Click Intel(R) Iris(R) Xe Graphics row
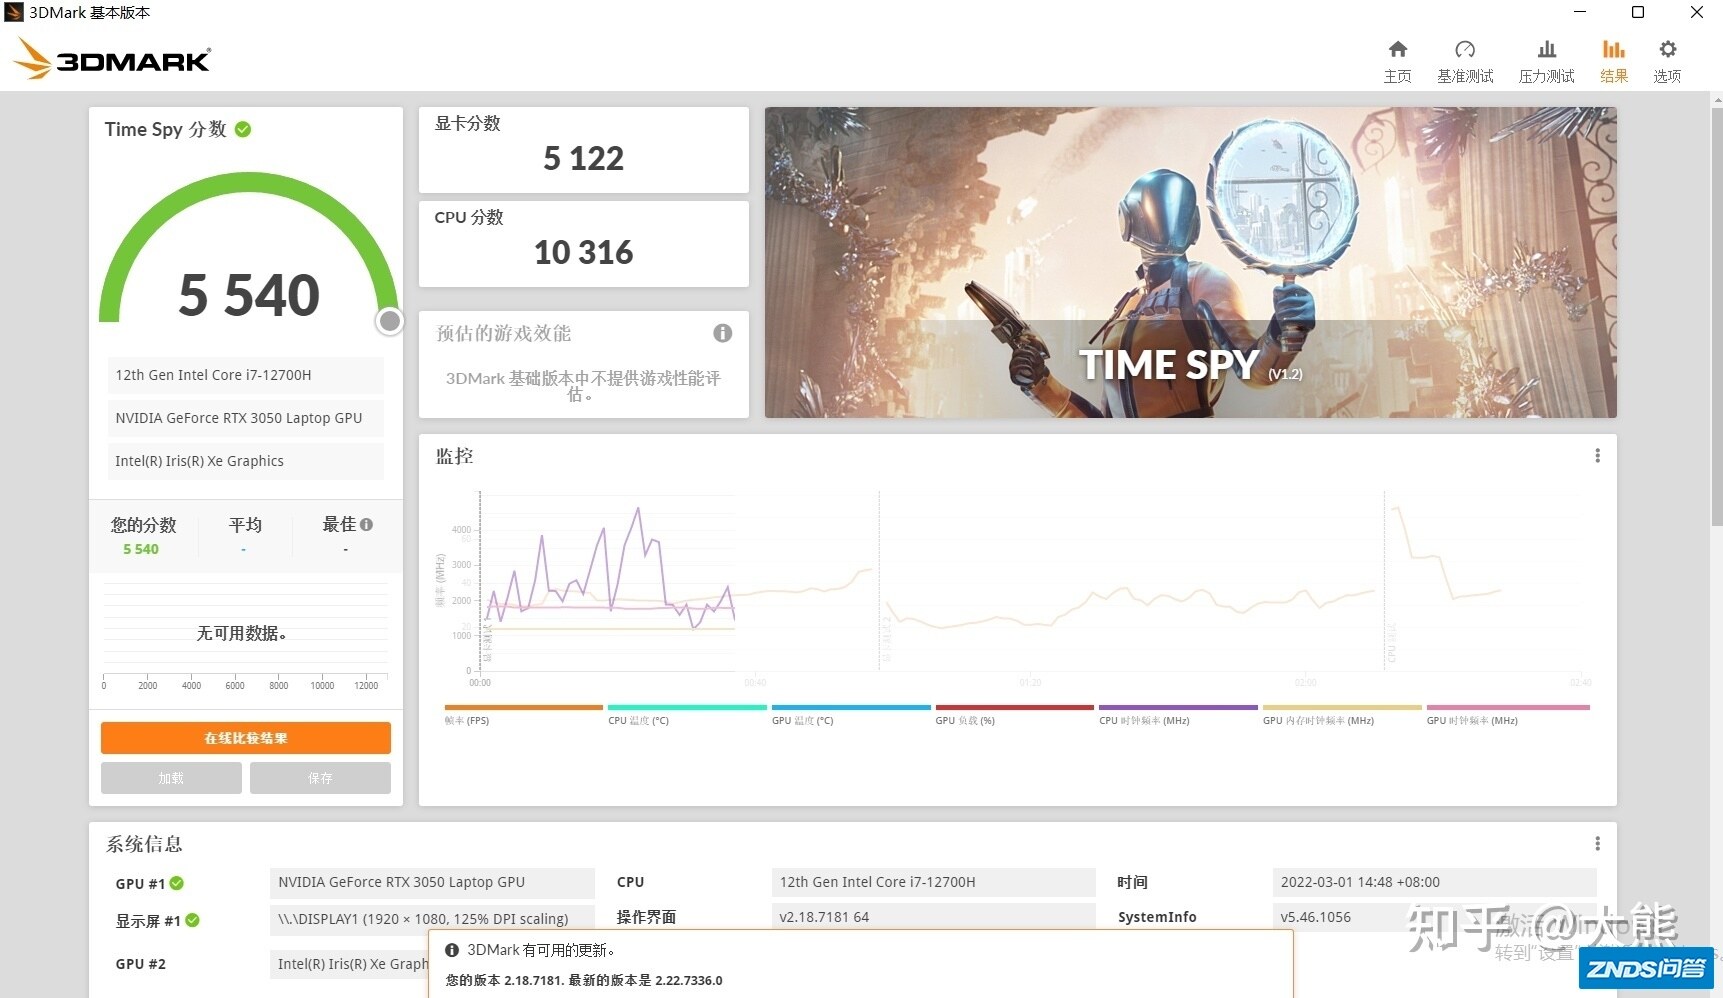The width and height of the screenshot is (1723, 998). tap(245, 461)
